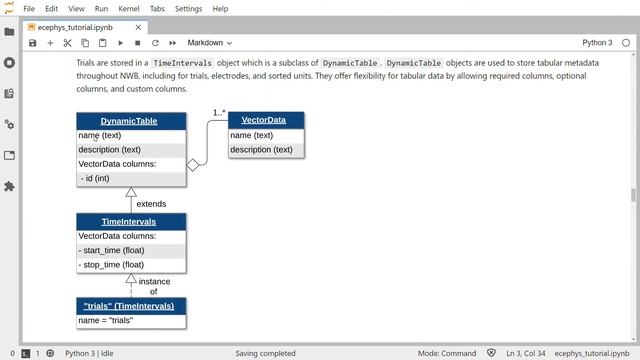Interrupt the kernel with the stop icon
640x360 pixels.
click(x=138, y=43)
